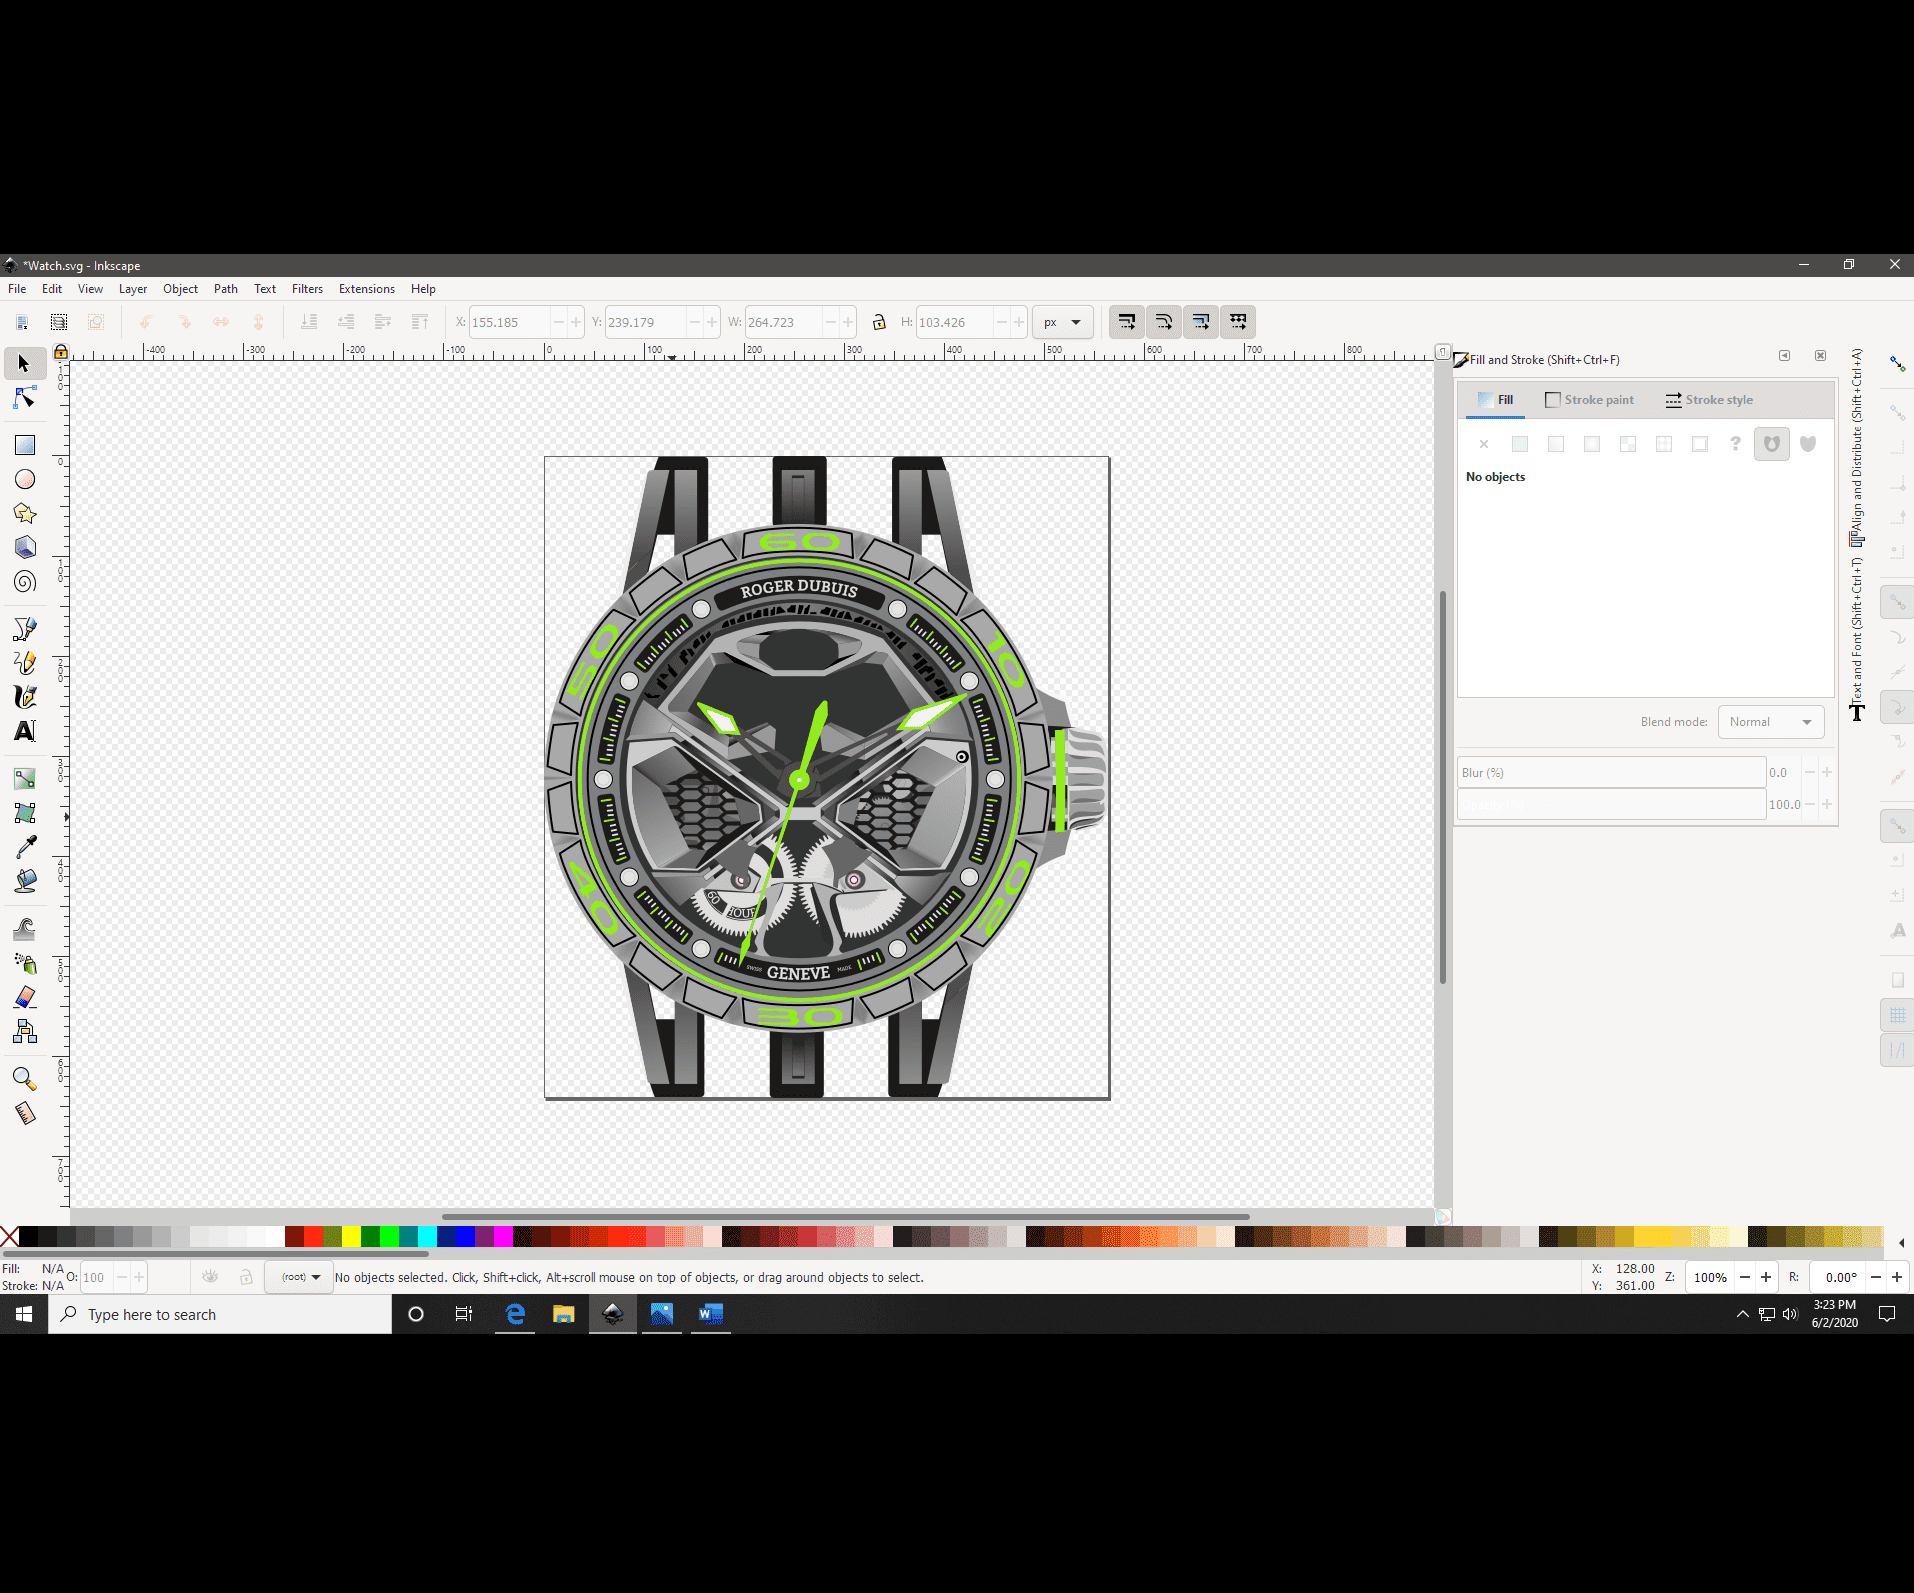
Task: Select the Spiral tool
Action: click(25, 581)
